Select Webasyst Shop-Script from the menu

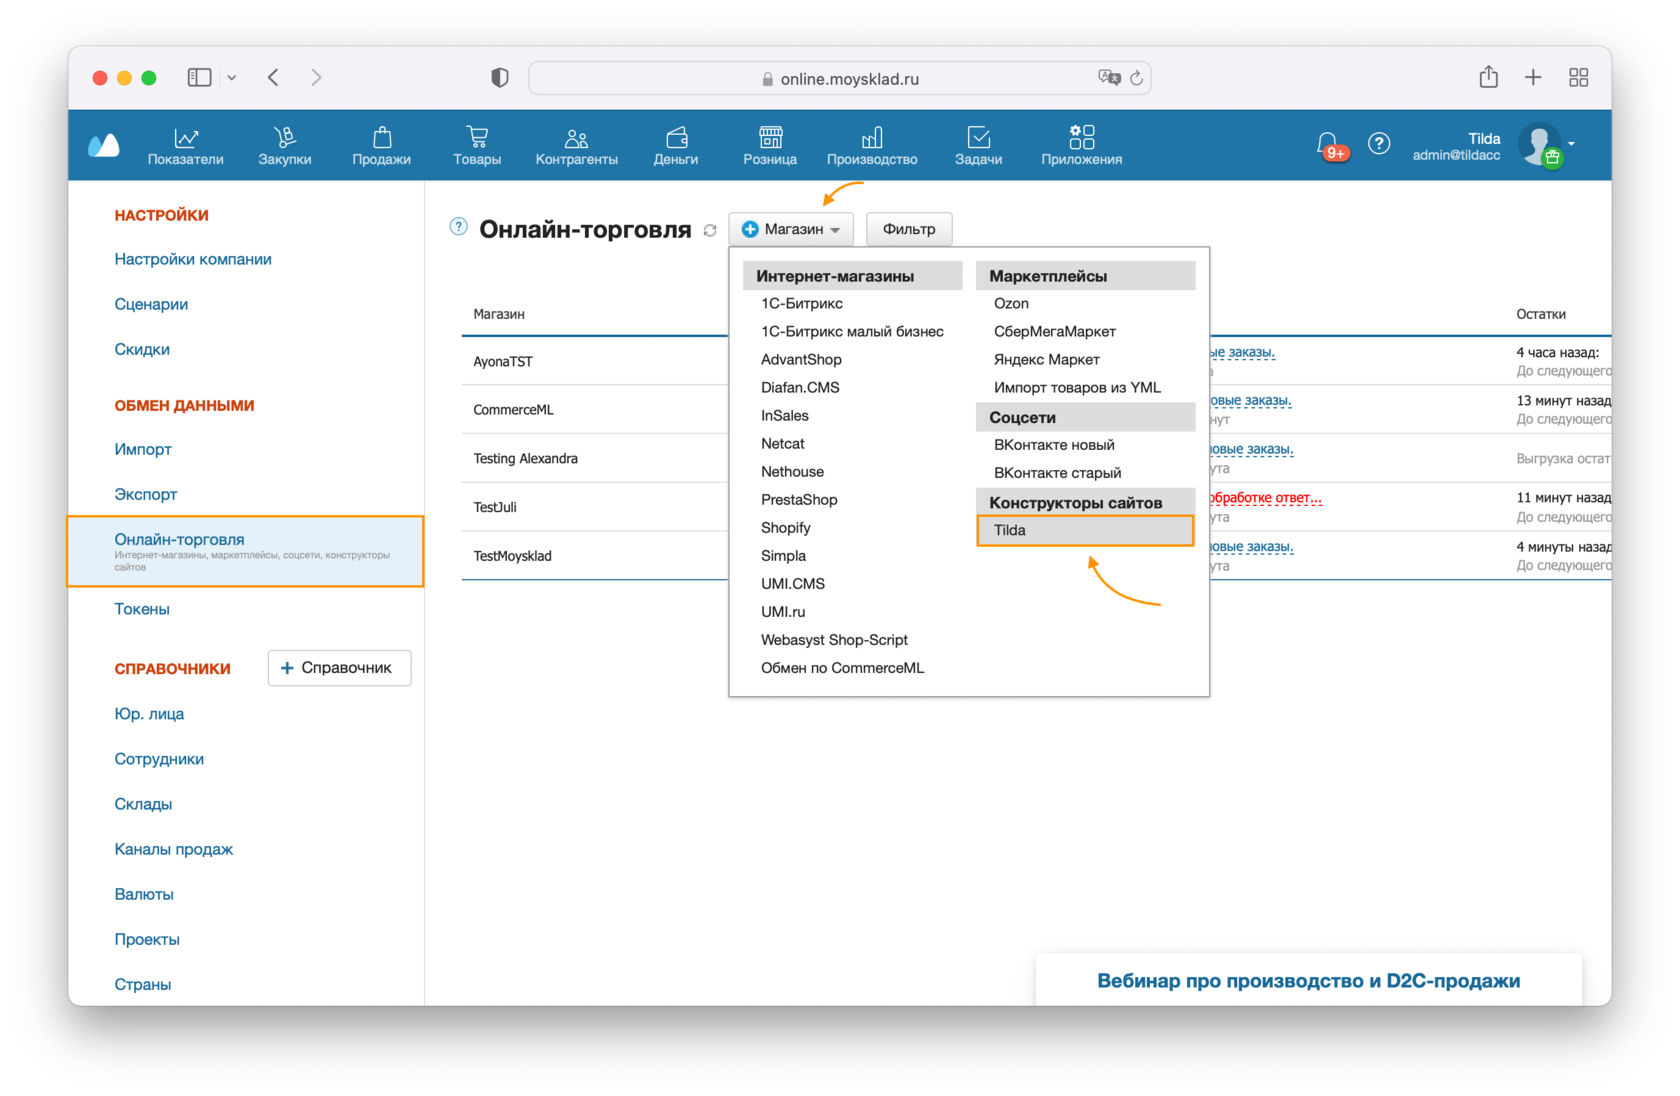(x=834, y=639)
